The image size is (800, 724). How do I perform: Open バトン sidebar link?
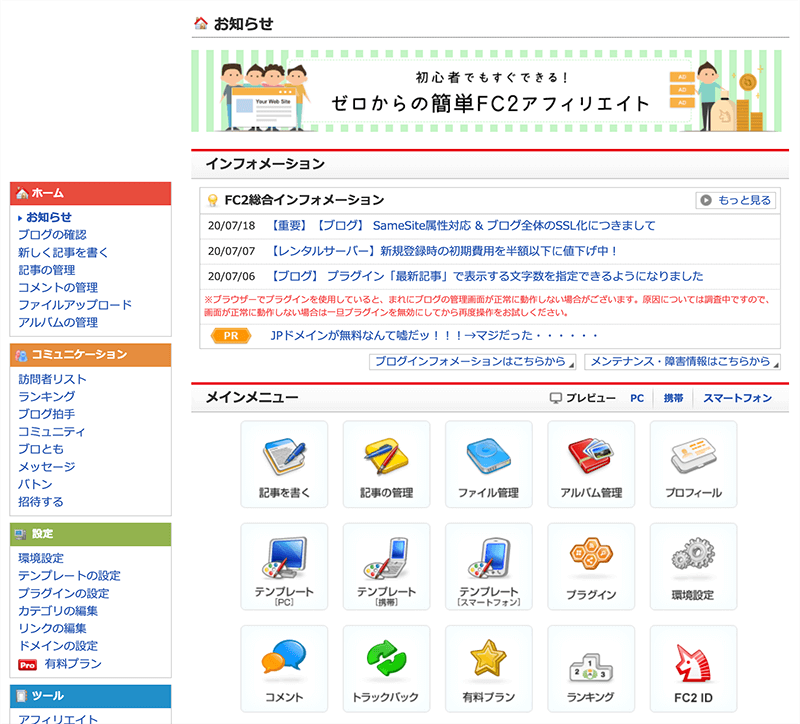click(x=35, y=484)
